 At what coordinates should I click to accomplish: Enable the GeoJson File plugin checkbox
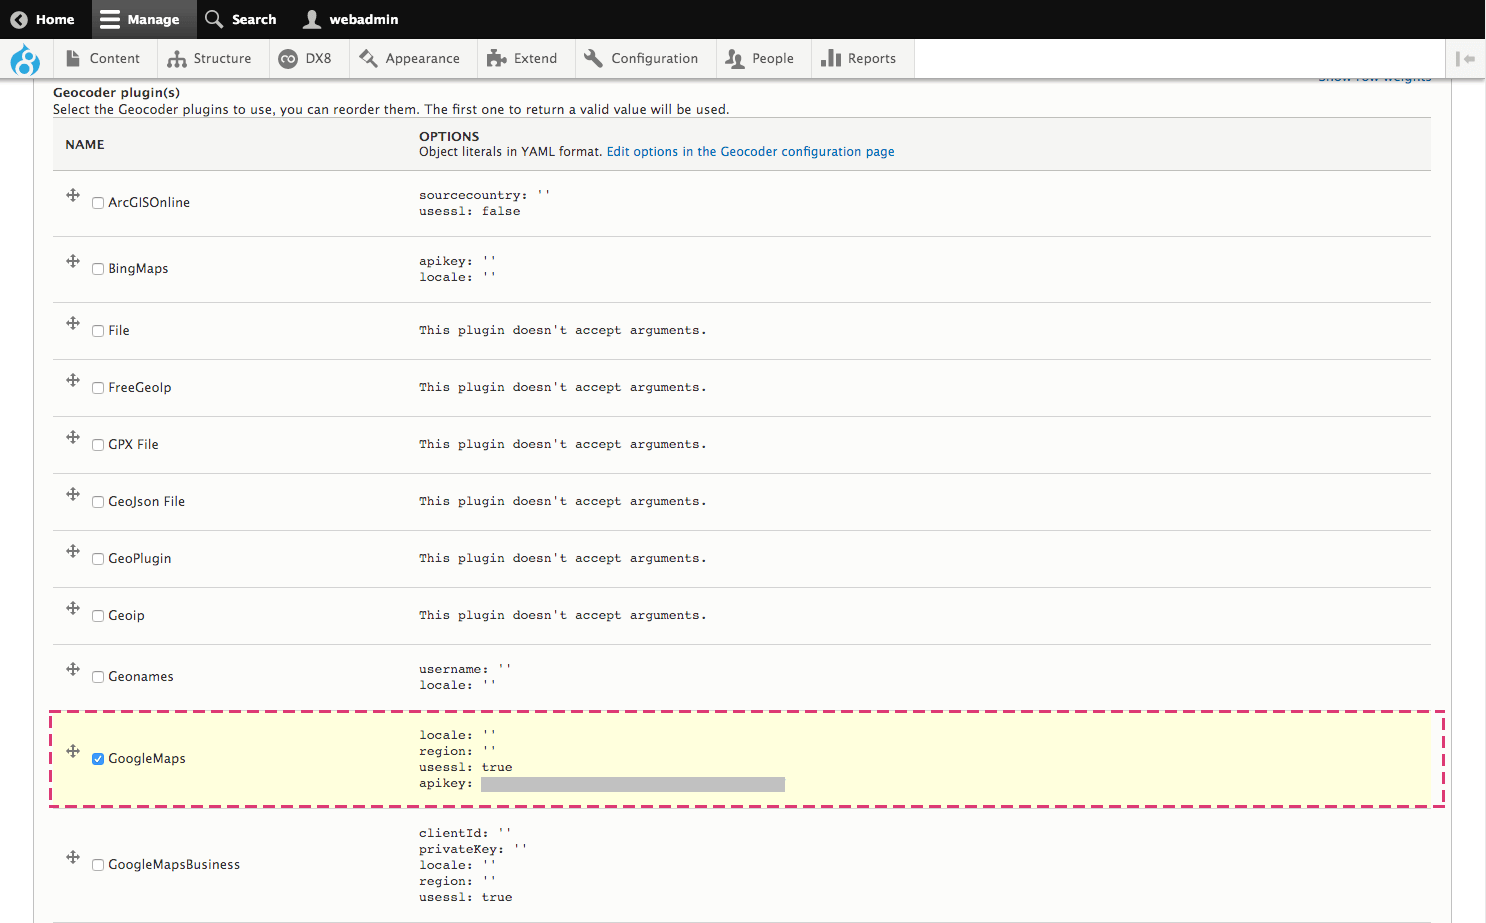point(98,502)
